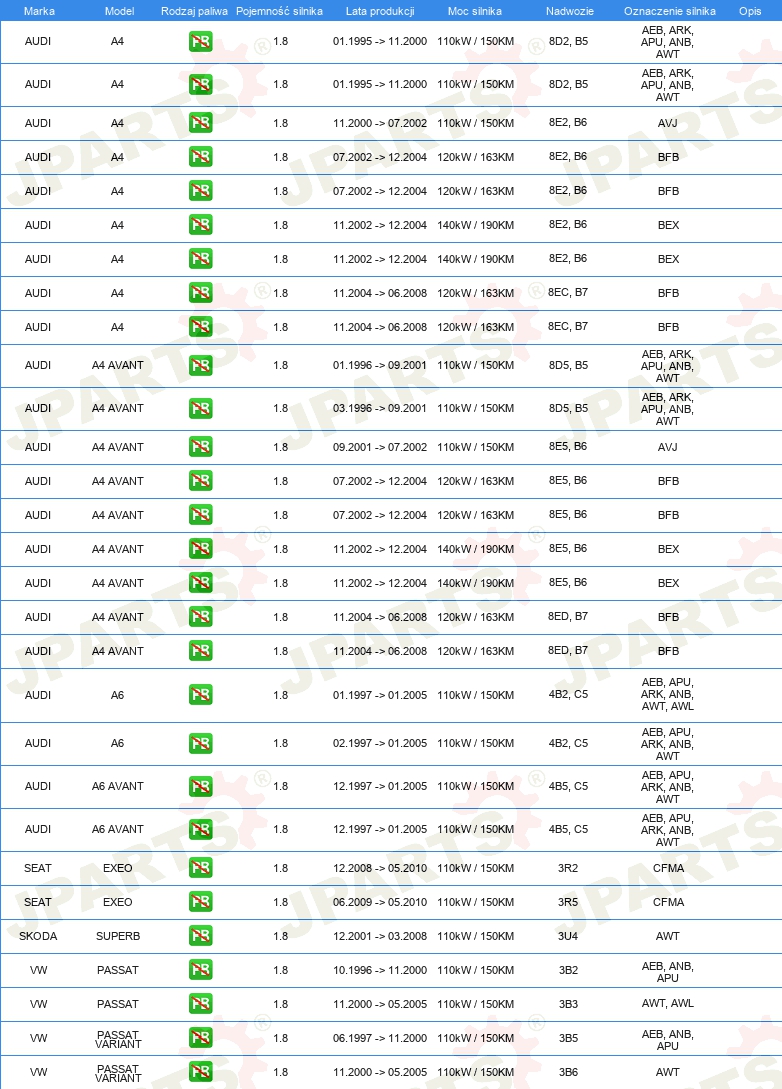Select the AWT engine code in the Skoda Superb row
Viewport: 782px width, 1089px height.
(667, 936)
